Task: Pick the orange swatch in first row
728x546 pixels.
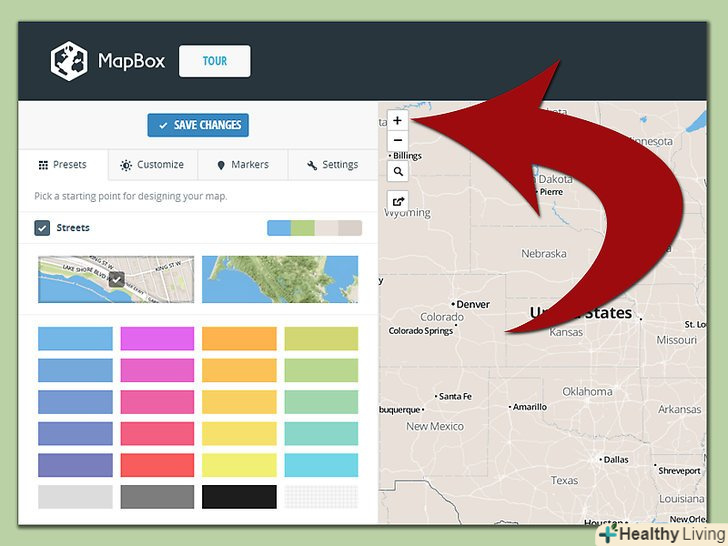Action: (239, 338)
